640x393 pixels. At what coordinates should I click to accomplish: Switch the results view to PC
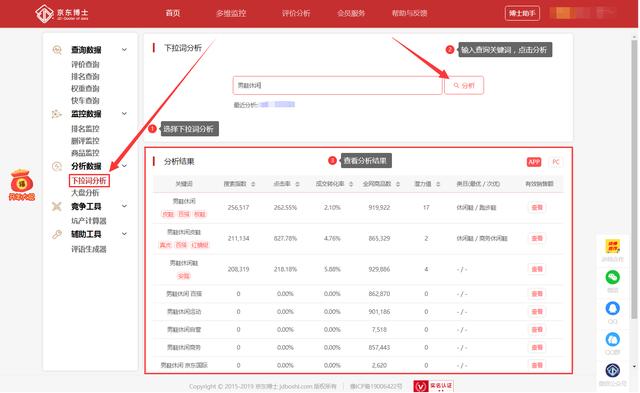click(556, 162)
